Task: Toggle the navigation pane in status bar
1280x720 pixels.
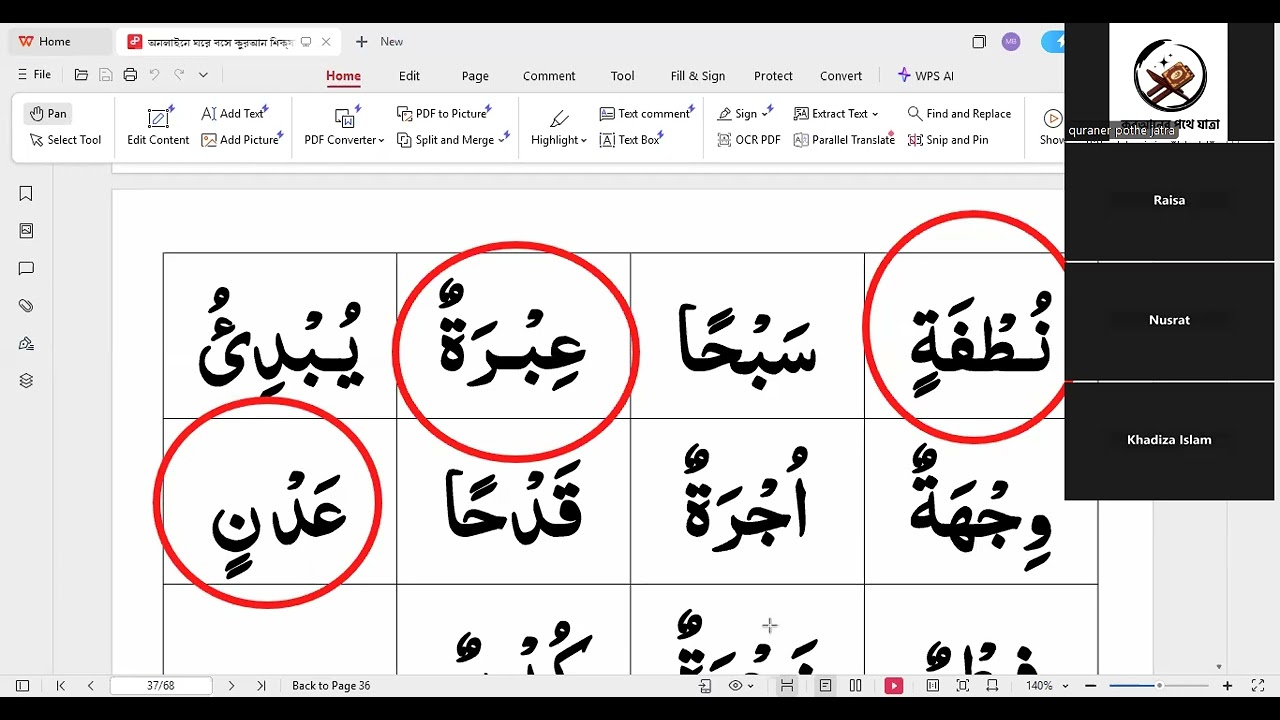Action: [22, 686]
